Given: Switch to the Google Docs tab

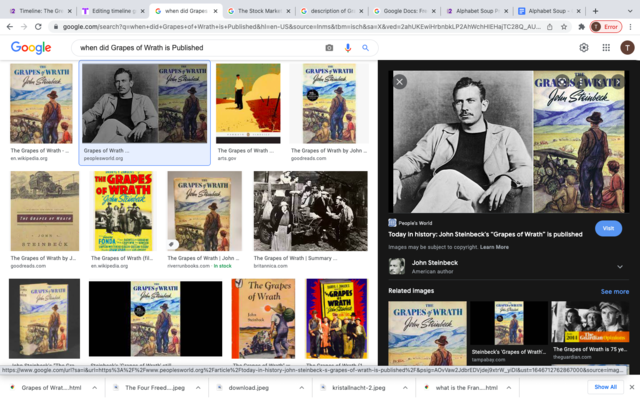Looking at the screenshot, I should (402, 11).
